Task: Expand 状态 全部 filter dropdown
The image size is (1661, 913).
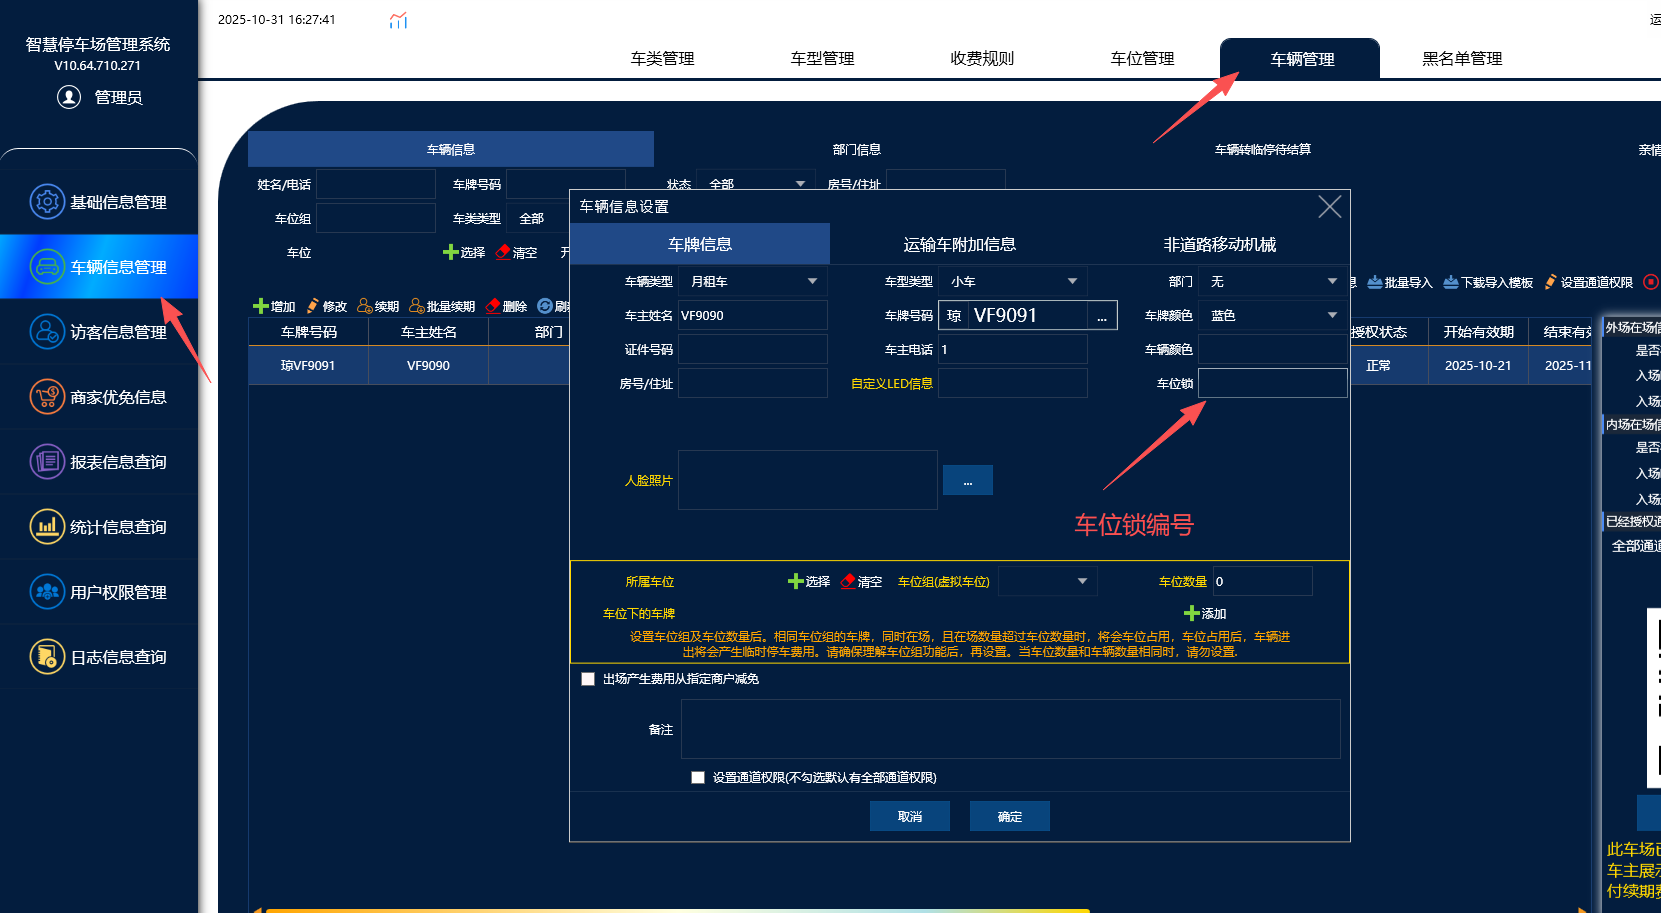Action: (x=800, y=184)
